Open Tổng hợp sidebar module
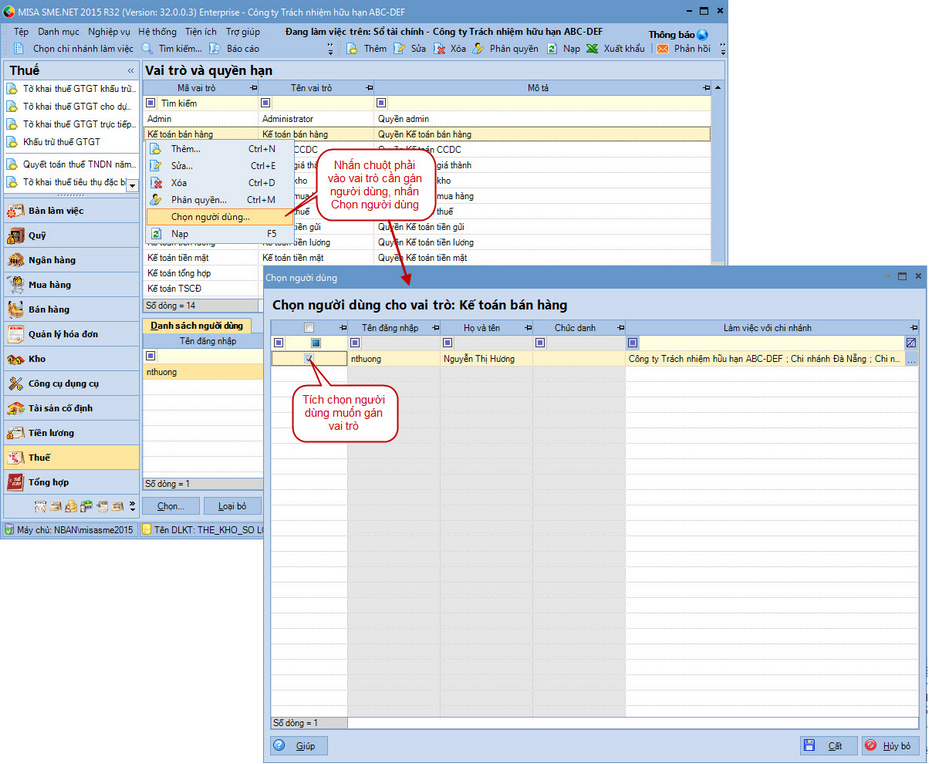Viewport: 929px width, 764px height. [72, 482]
